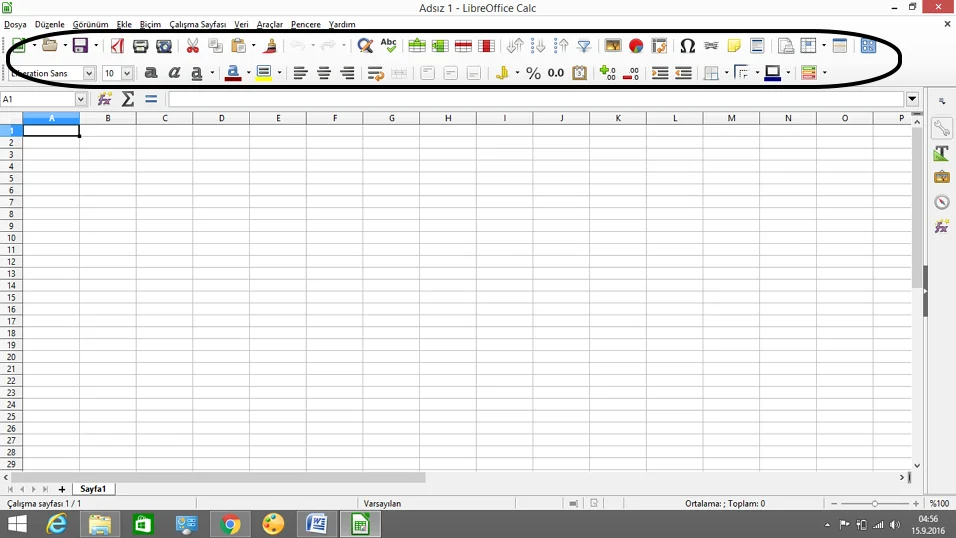
Task: Open the Düzenle menu
Action: [x=49, y=24]
